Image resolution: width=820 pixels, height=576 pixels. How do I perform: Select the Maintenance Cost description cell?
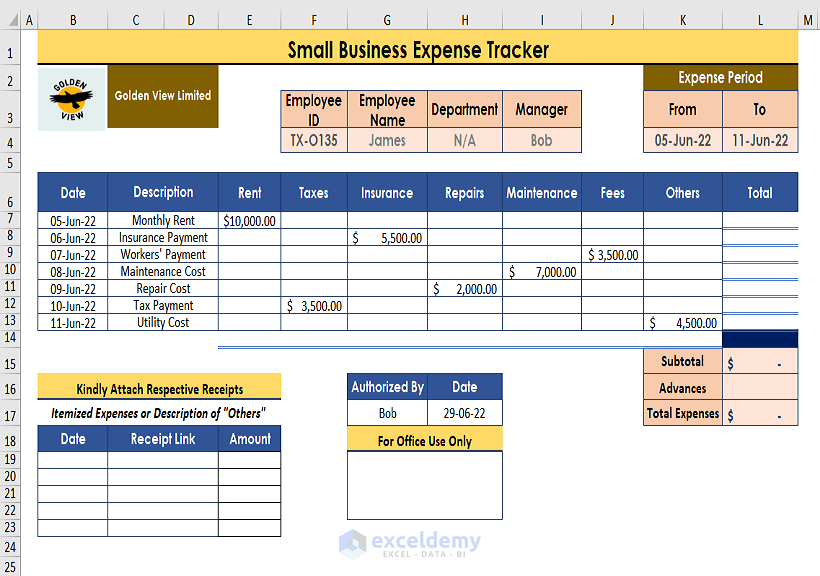pos(163,272)
